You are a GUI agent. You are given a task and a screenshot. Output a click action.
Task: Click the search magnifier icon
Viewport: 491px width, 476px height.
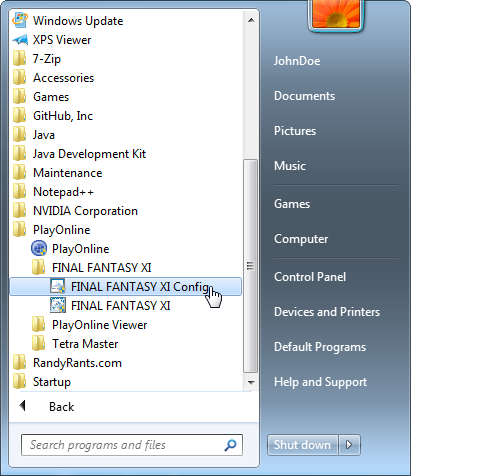coord(230,445)
